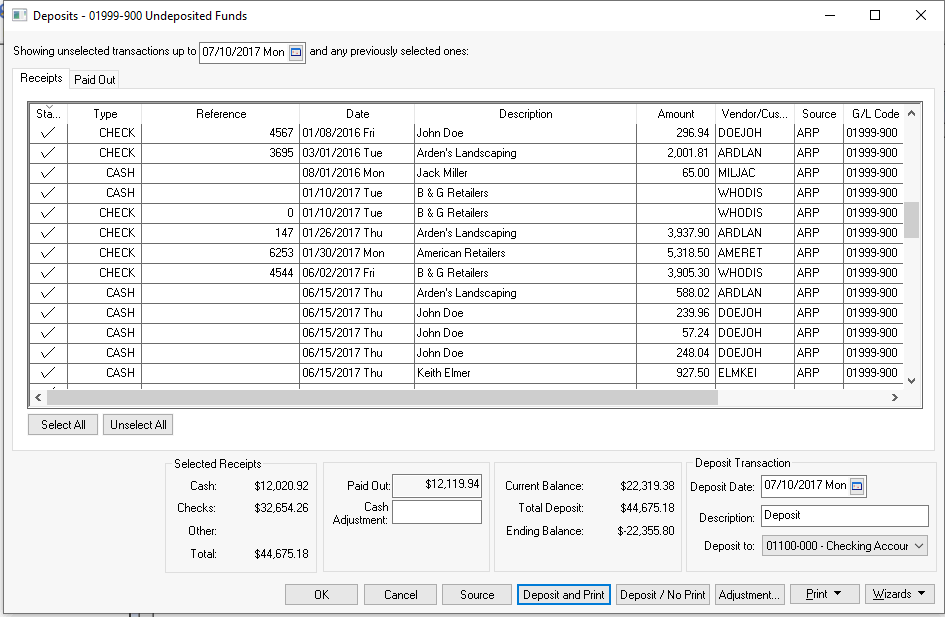Screen dimensions: 945x617
Task: Switch to the Paid Out tab
Action: 95,79
